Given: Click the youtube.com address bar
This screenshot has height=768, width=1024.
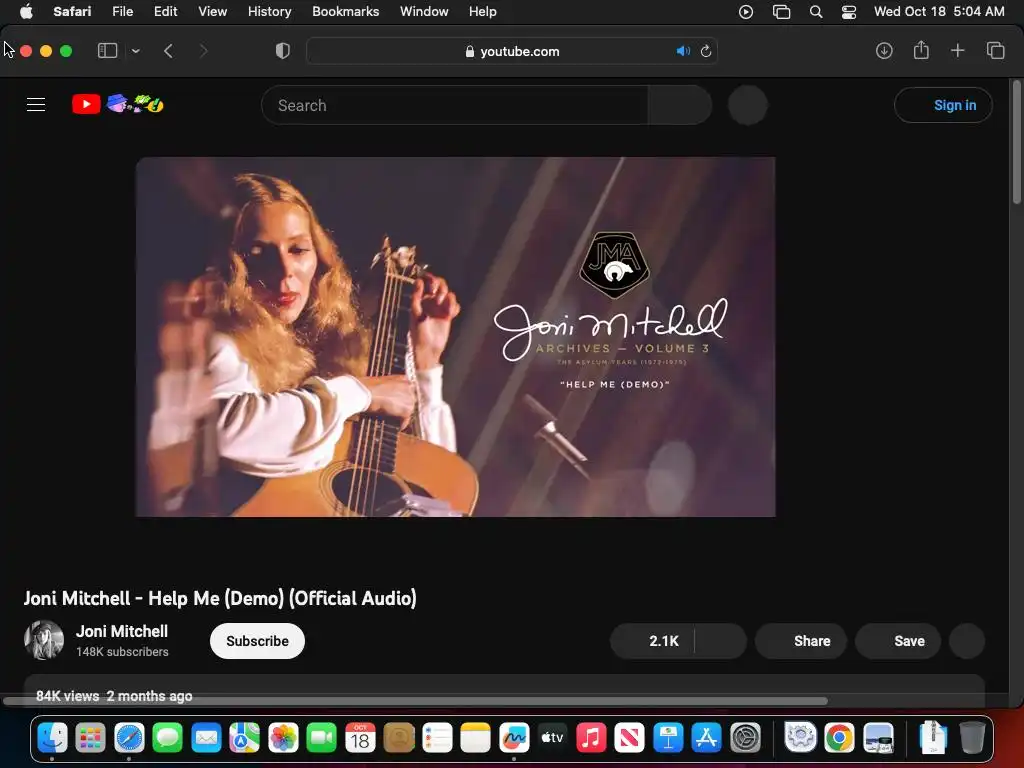Looking at the screenshot, I should pos(512,51).
